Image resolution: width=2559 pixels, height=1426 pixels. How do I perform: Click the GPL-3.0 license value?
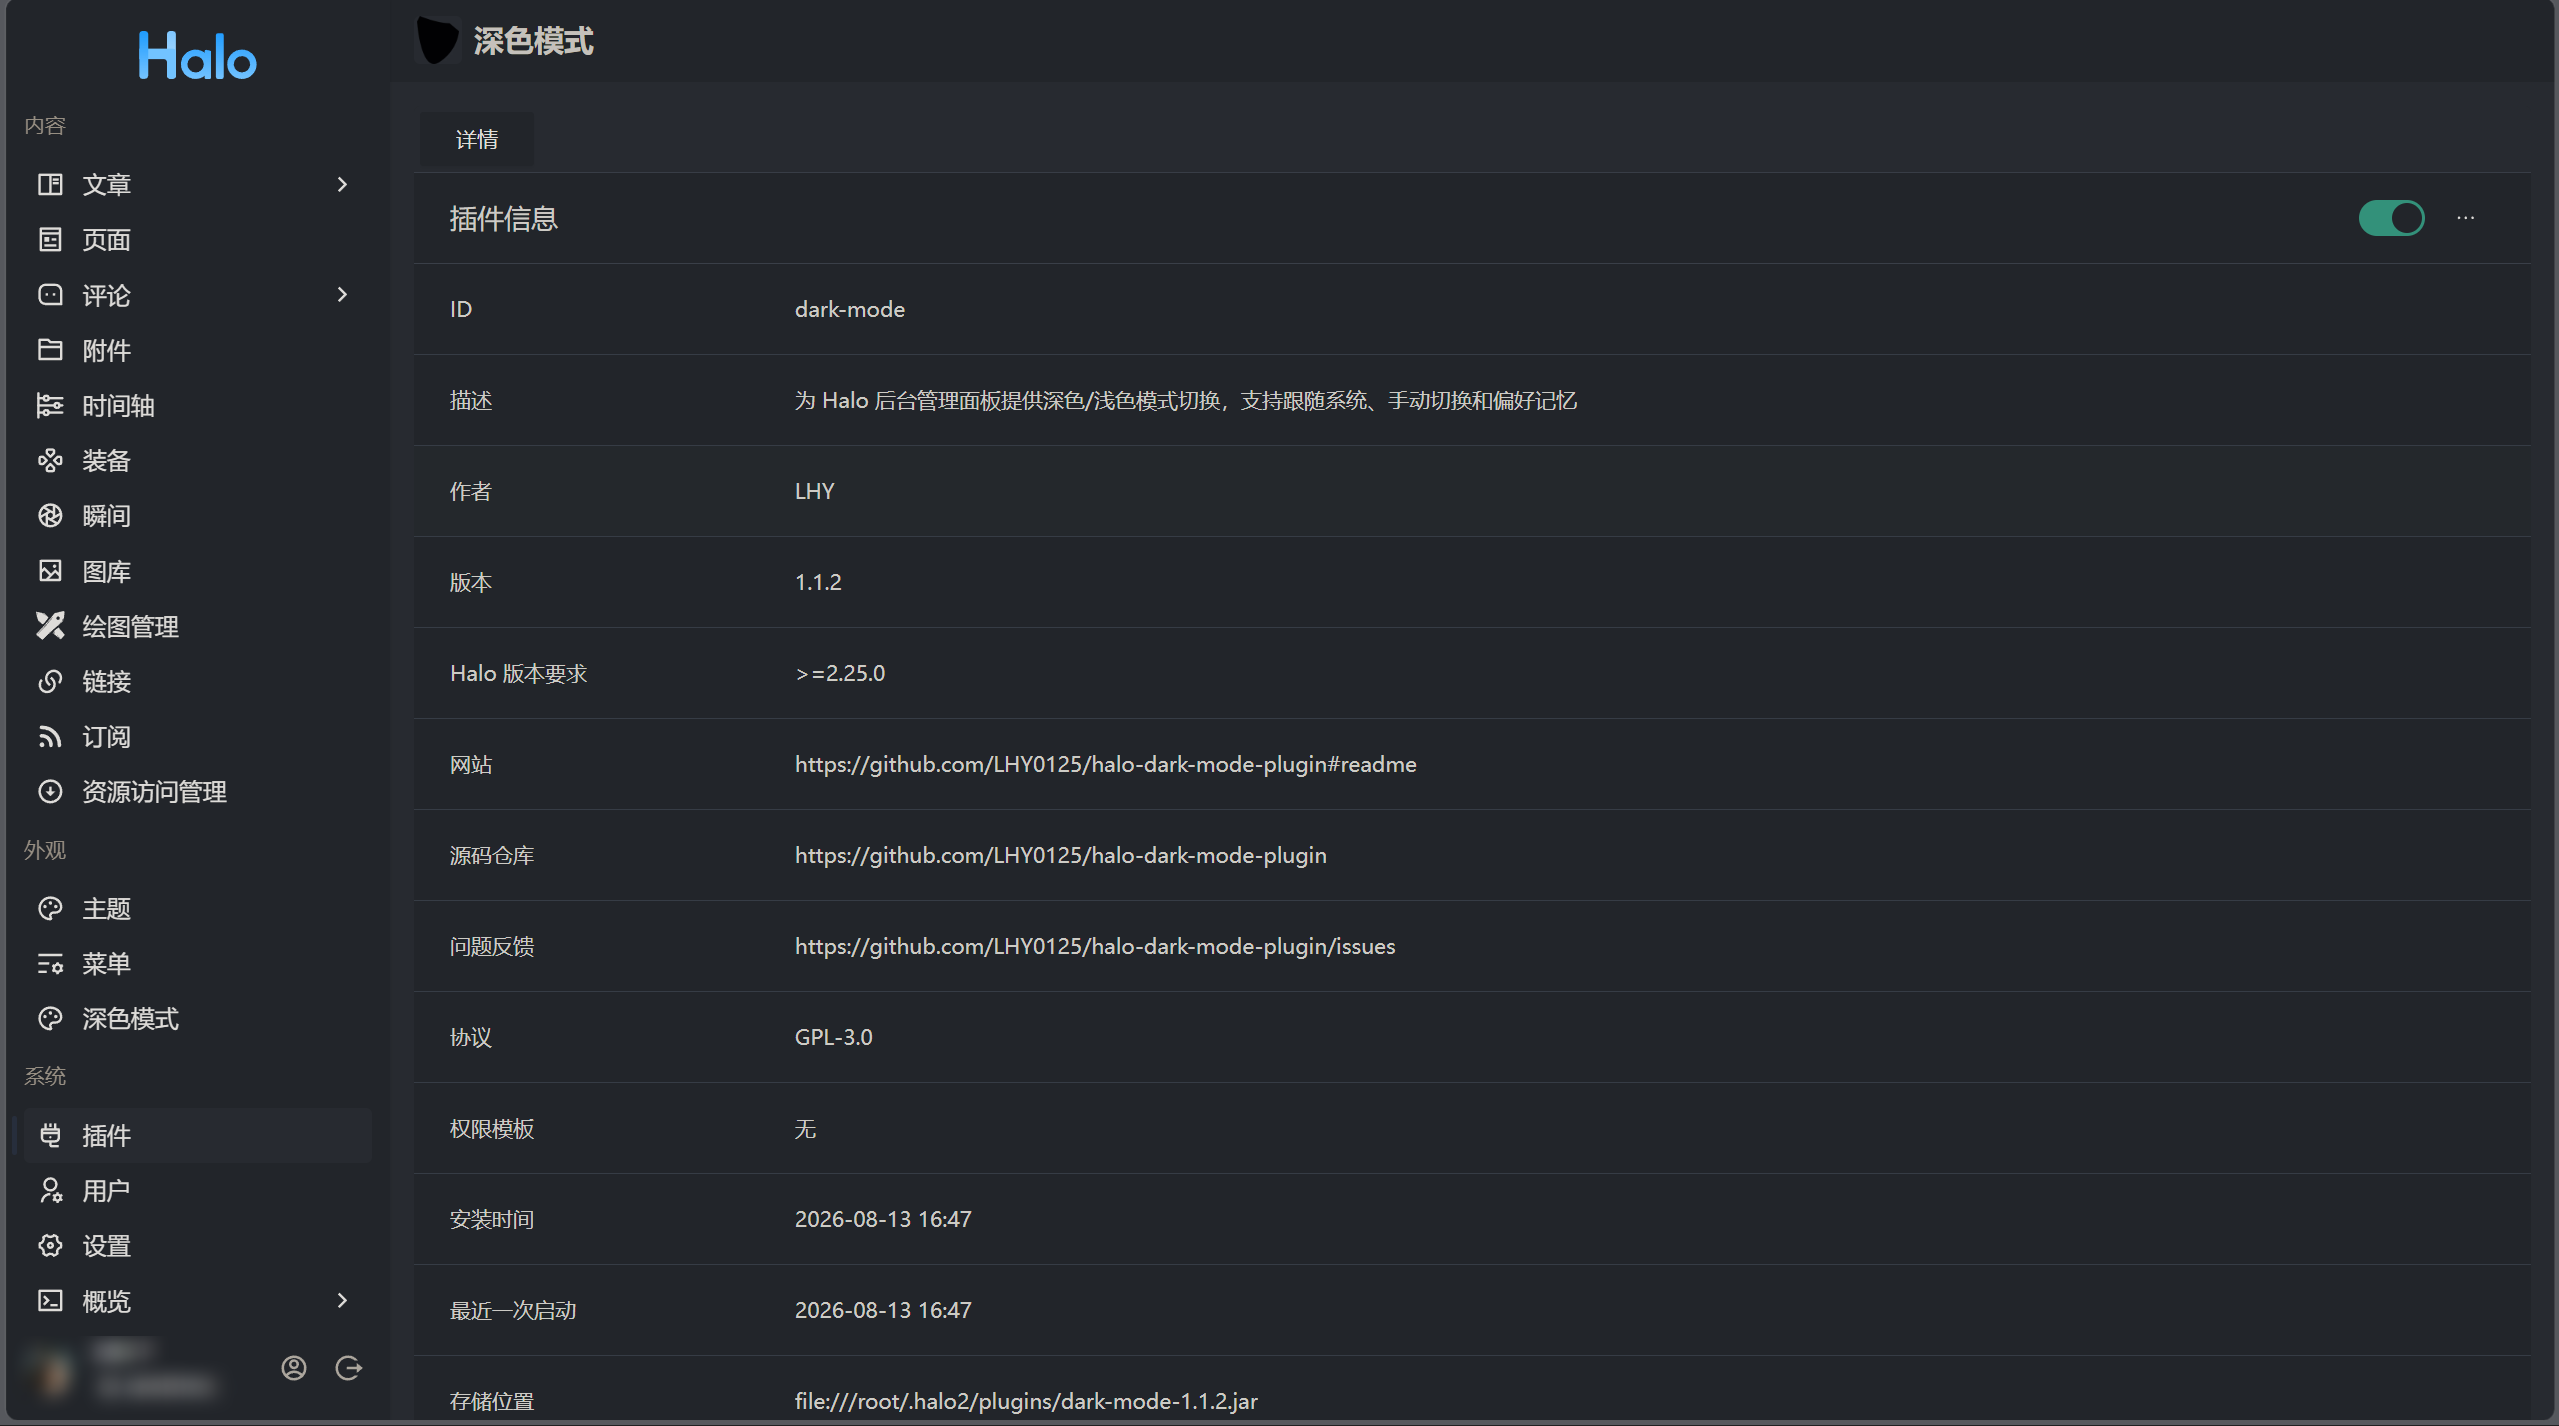pyautogui.click(x=833, y=1037)
